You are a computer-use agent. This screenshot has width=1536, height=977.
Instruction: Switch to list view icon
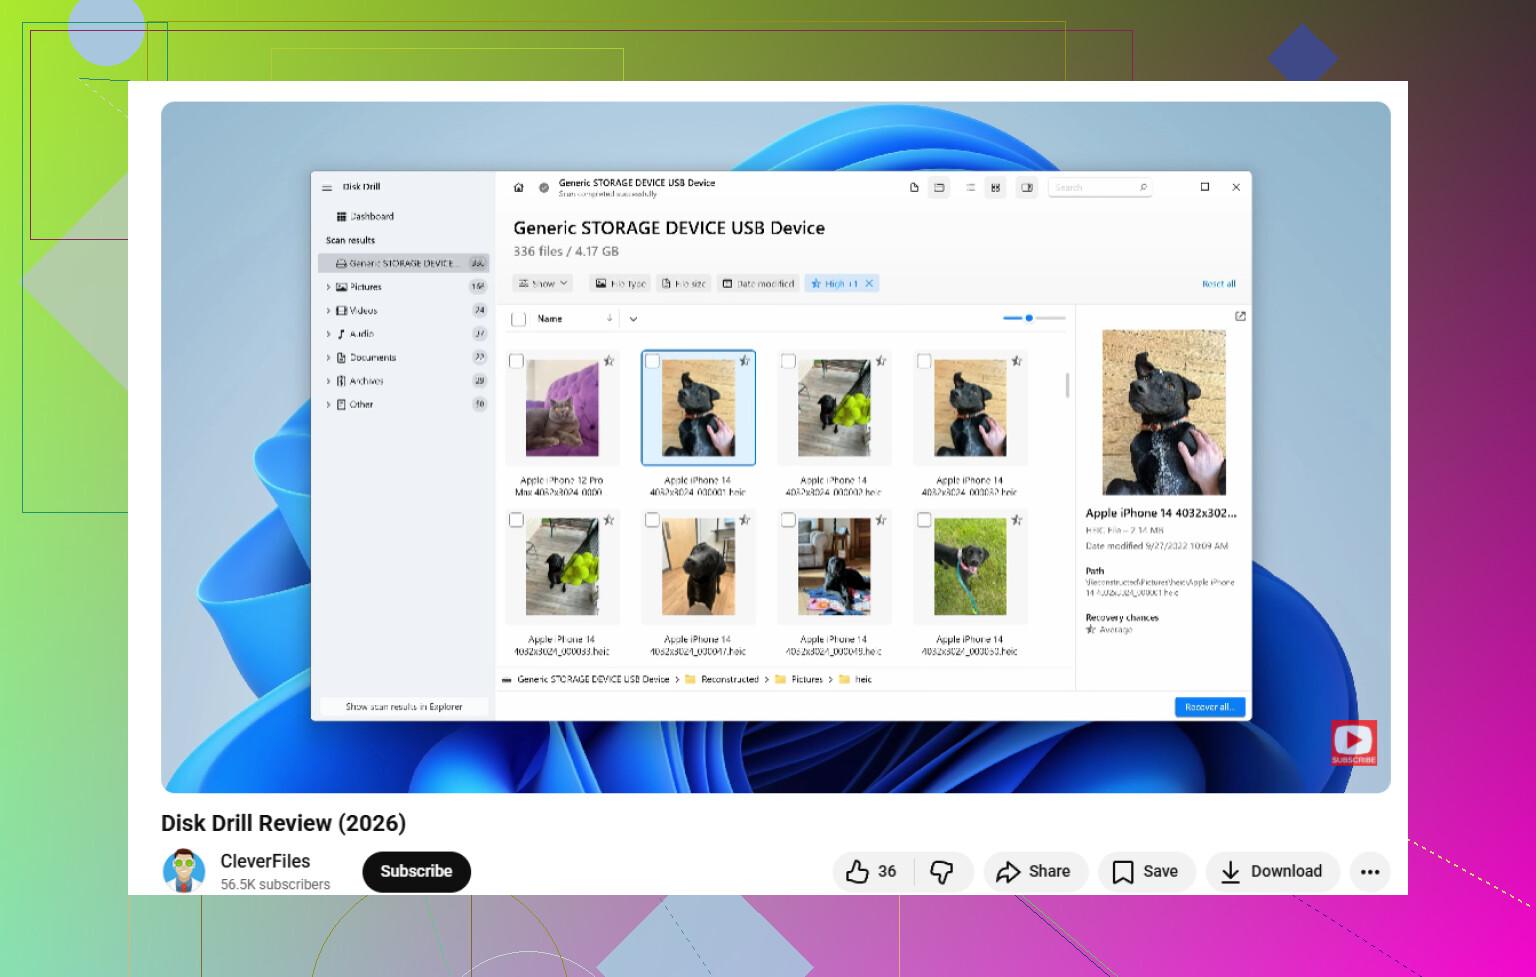970,187
